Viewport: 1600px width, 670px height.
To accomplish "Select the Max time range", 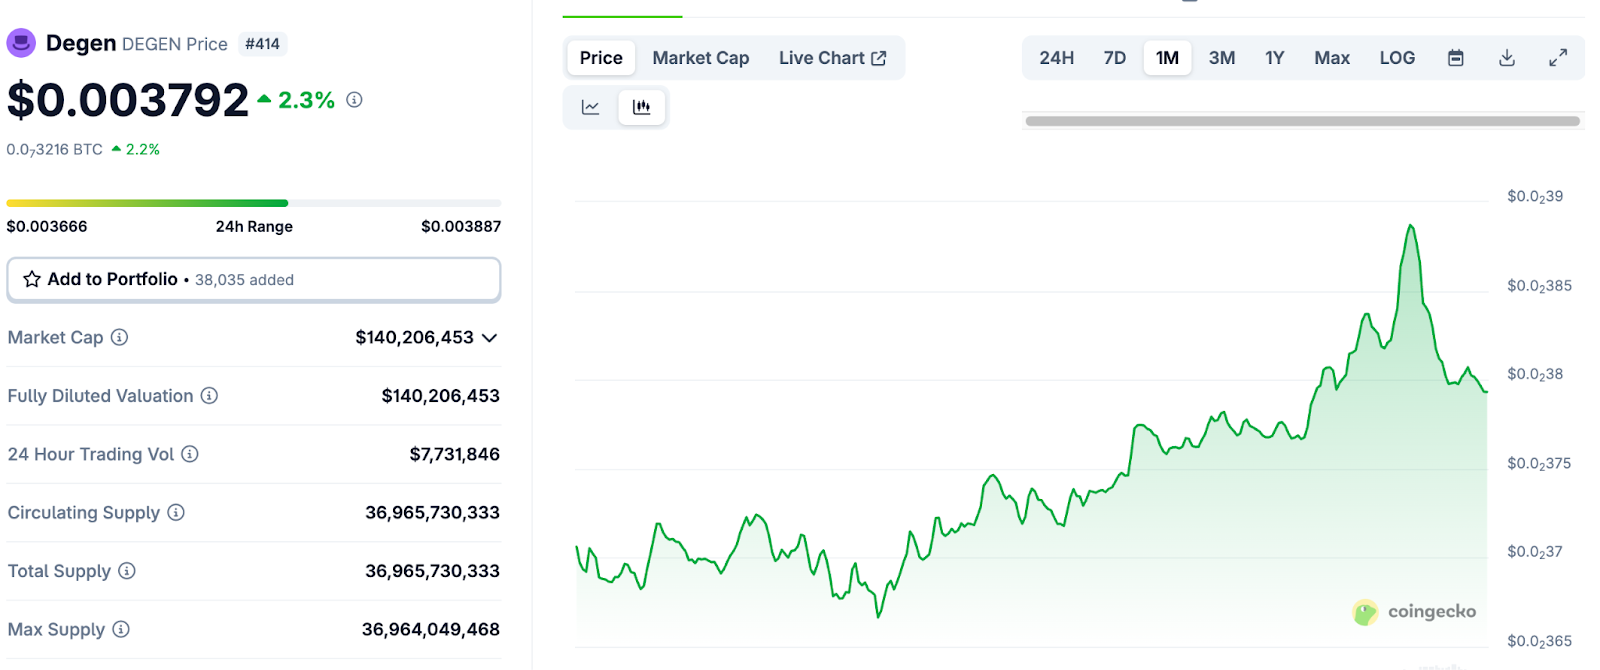I will pos(1332,58).
